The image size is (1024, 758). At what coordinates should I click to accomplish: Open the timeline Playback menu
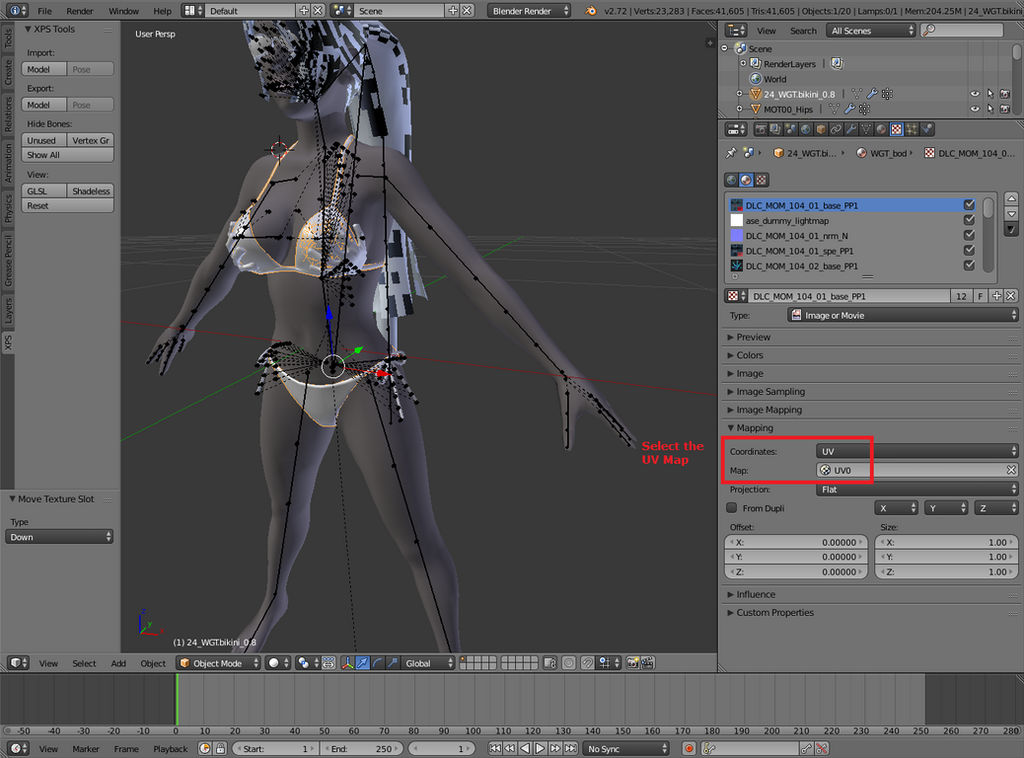point(170,749)
